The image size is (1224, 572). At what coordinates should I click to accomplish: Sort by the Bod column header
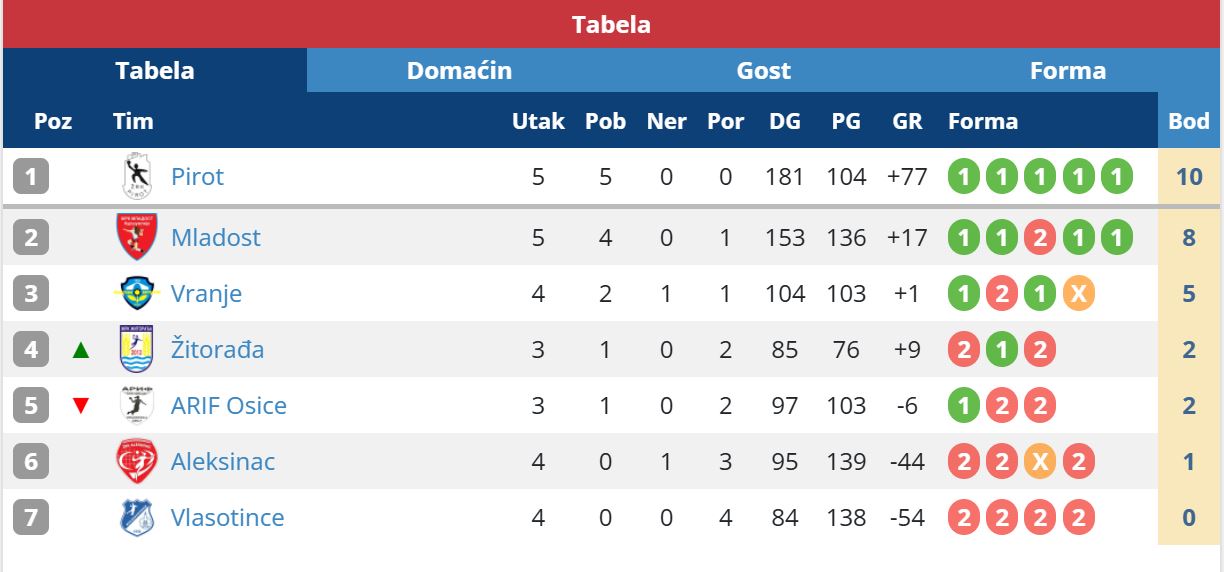click(1189, 121)
